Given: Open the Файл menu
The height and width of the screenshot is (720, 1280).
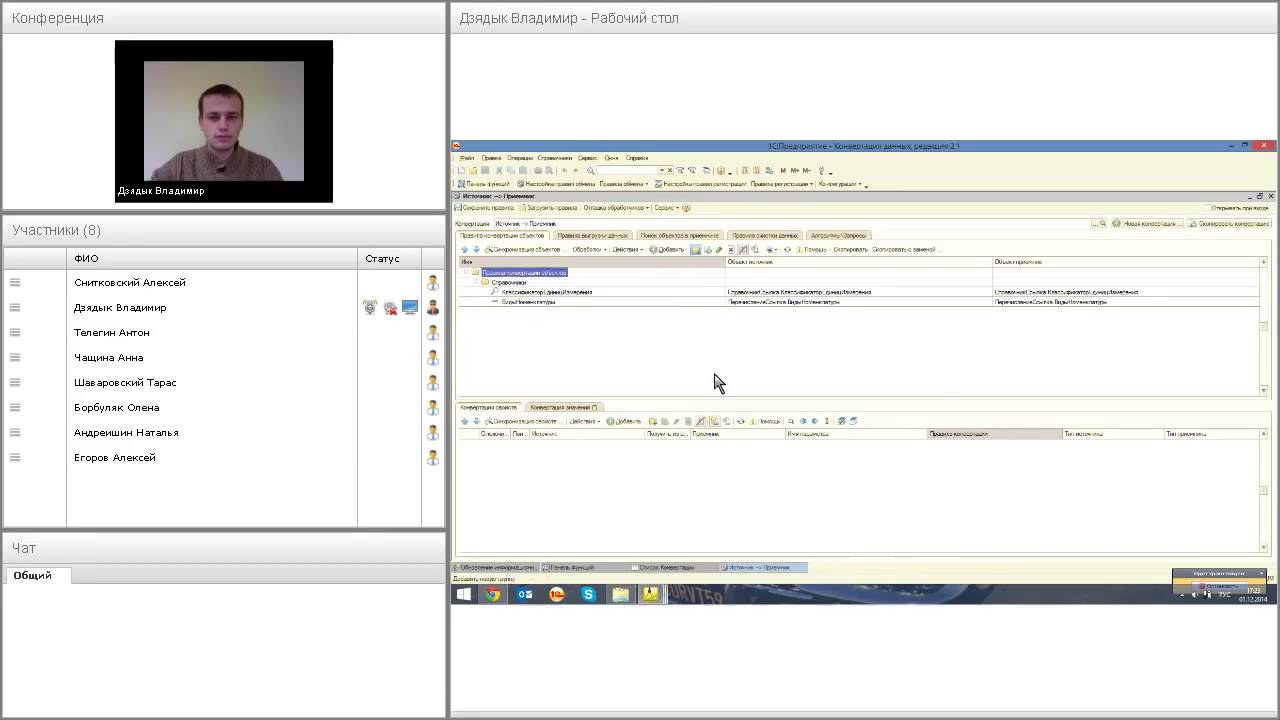Looking at the screenshot, I should 467,158.
